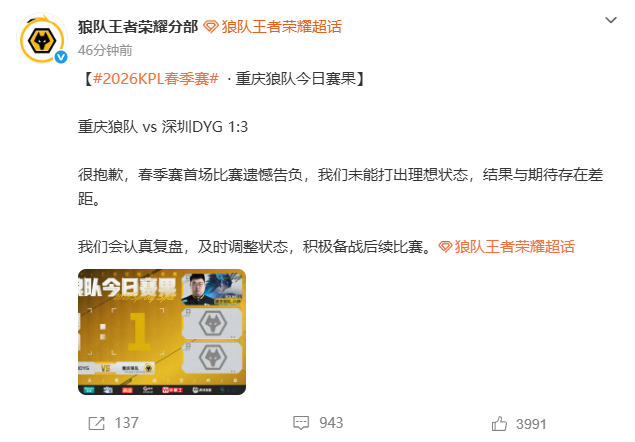635x442 pixels.
Task: Click the title text 重庆狼队今日赛果
Action: click(x=295, y=79)
